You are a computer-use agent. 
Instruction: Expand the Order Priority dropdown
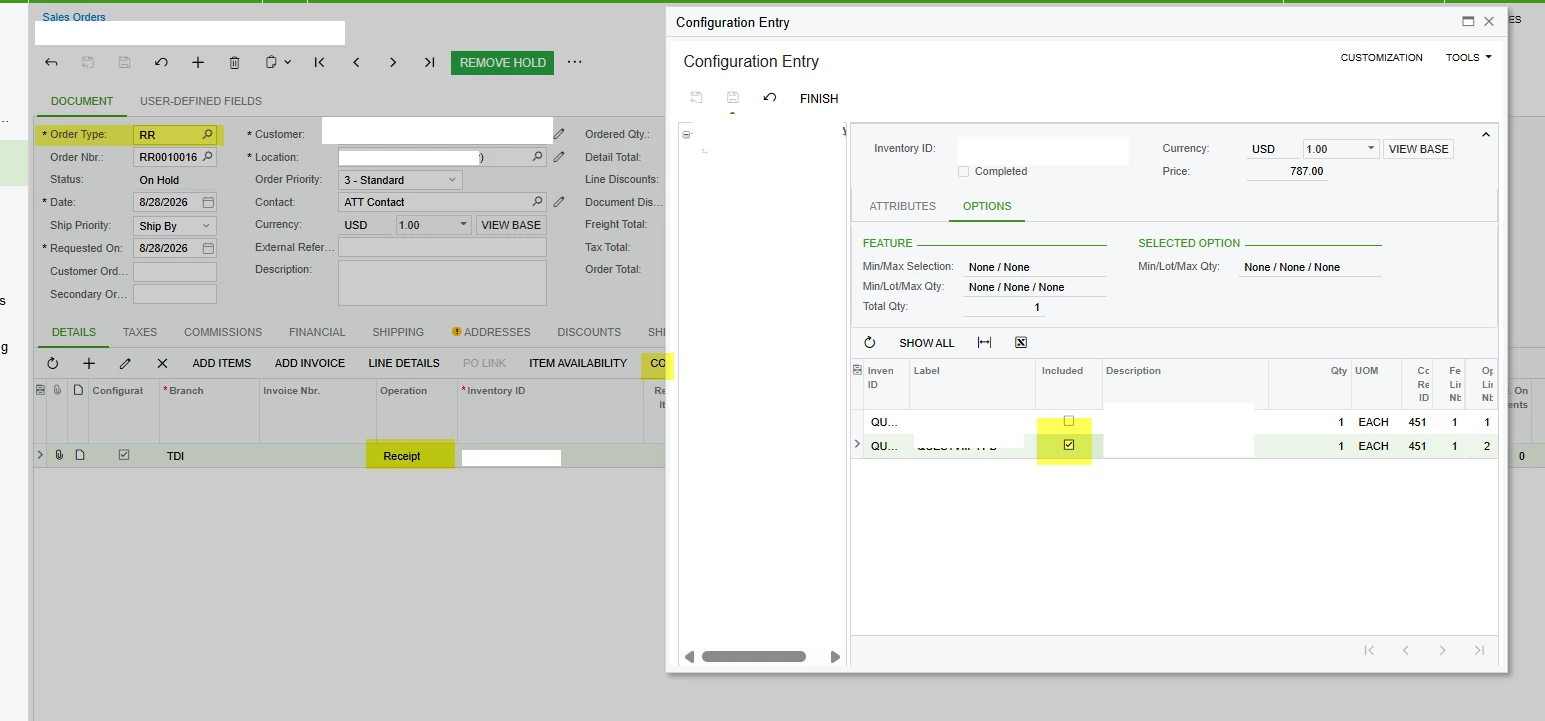(452, 180)
